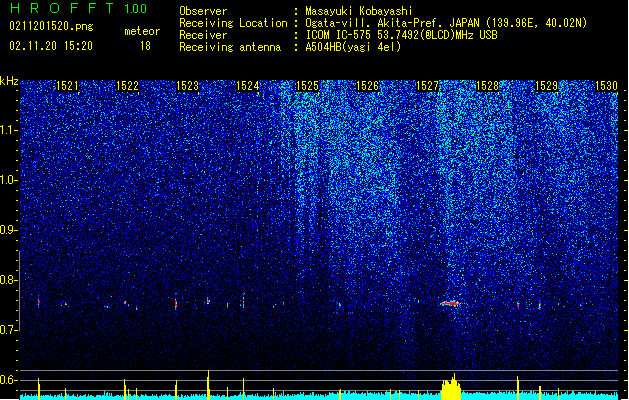The image size is (629, 400).
Task: Click the wide yellow intensity peak after 1527
Action: pyautogui.click(x=451, y=387)
